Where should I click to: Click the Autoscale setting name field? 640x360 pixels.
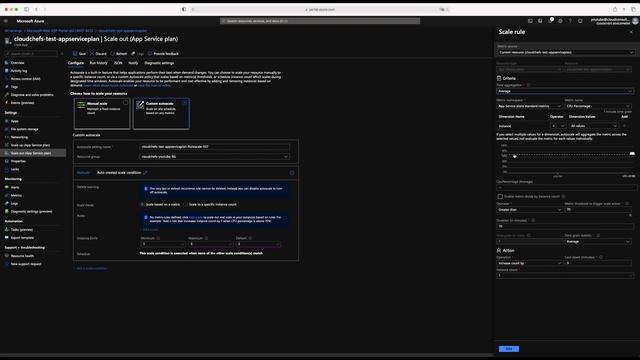coord(214,147)
